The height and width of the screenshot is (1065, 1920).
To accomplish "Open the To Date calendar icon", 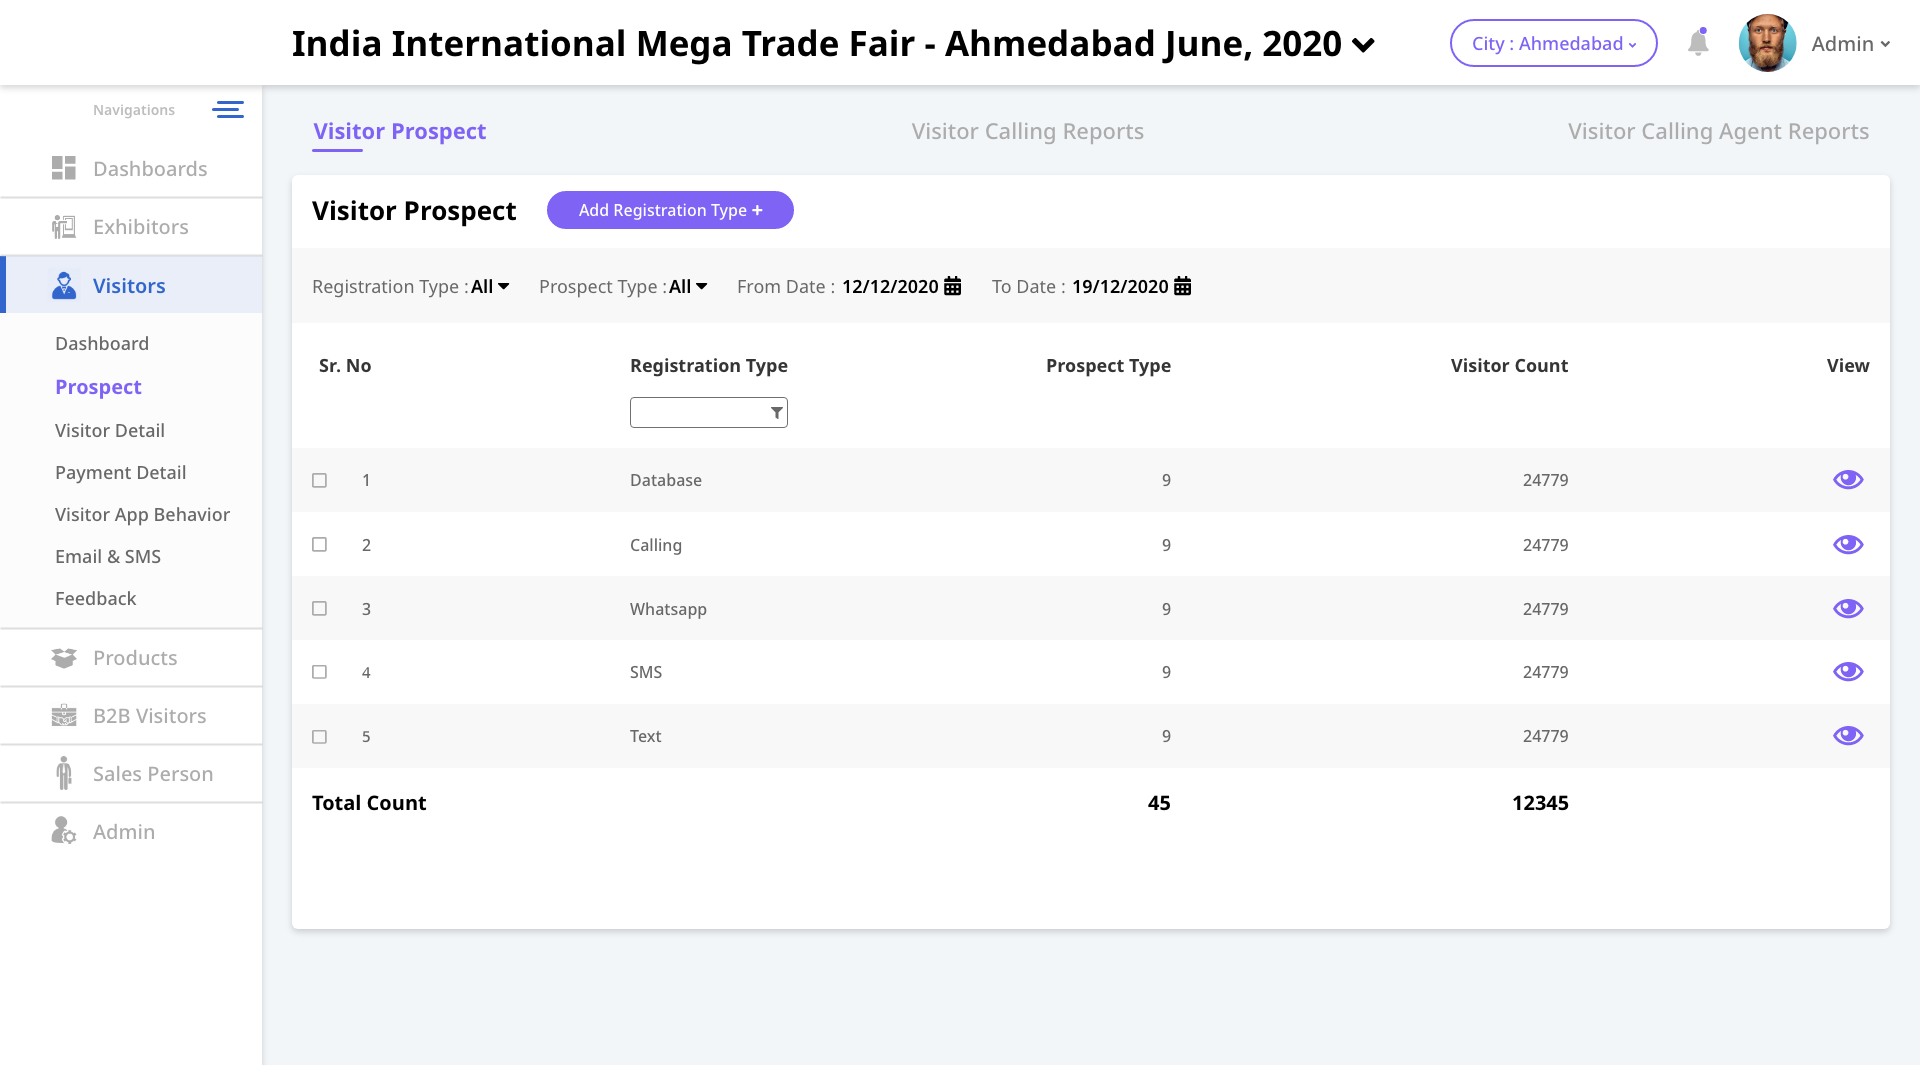I will pos(1182,287).
